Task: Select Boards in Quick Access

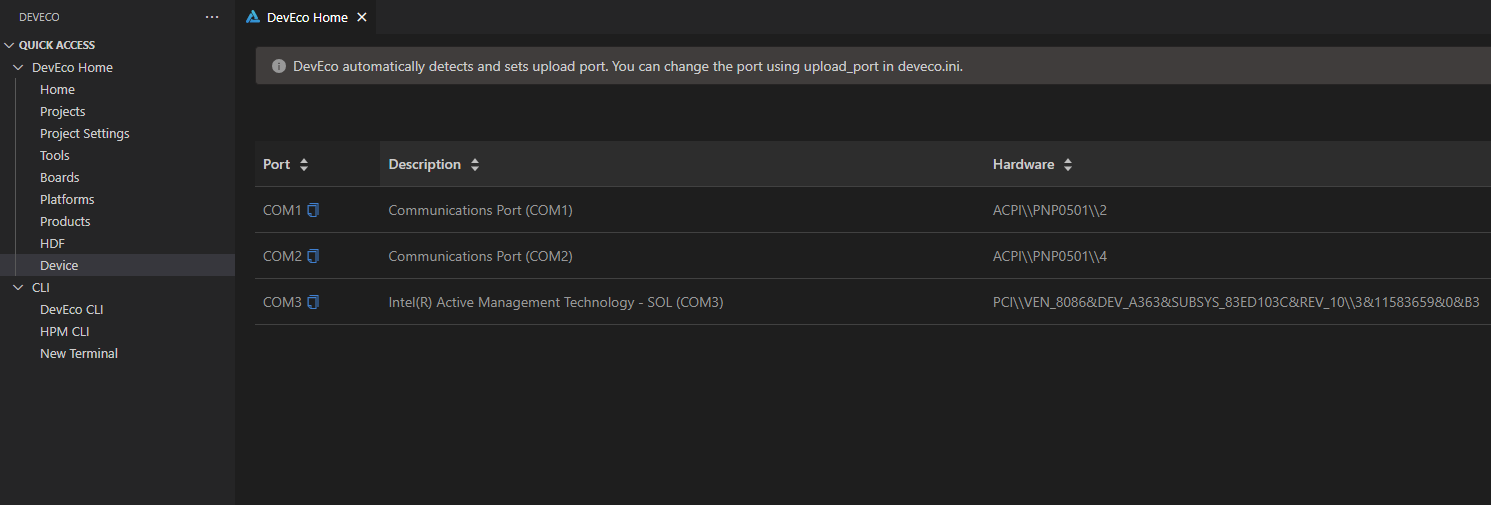Action: [x=59, y=177]
